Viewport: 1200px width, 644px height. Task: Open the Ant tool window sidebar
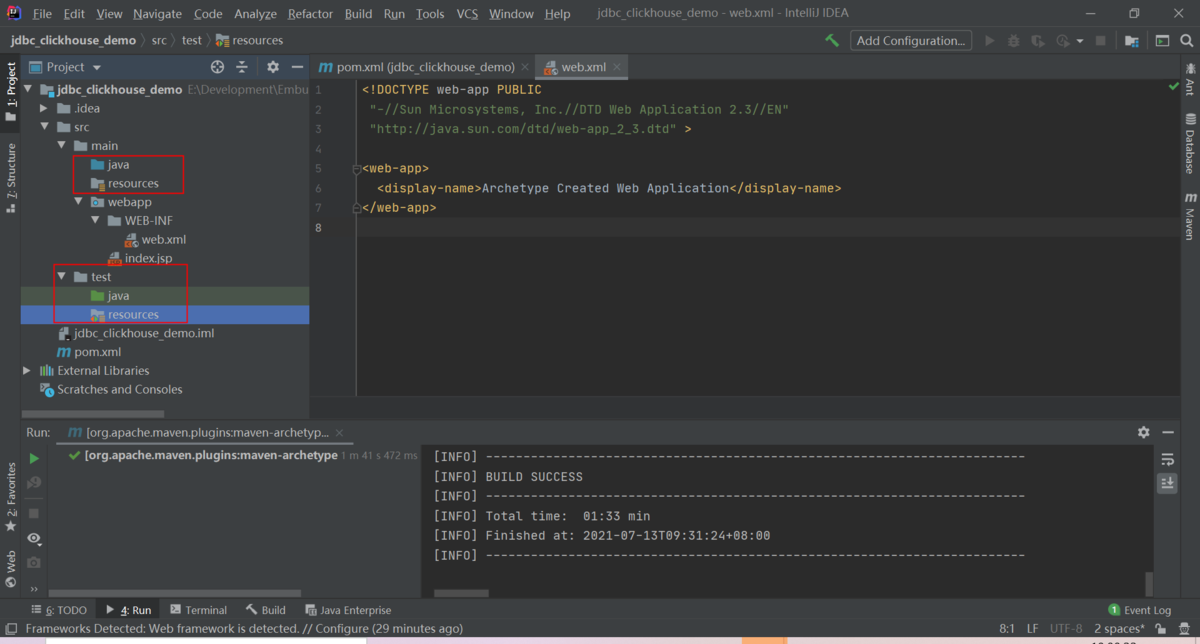(x=1190, y=79)
